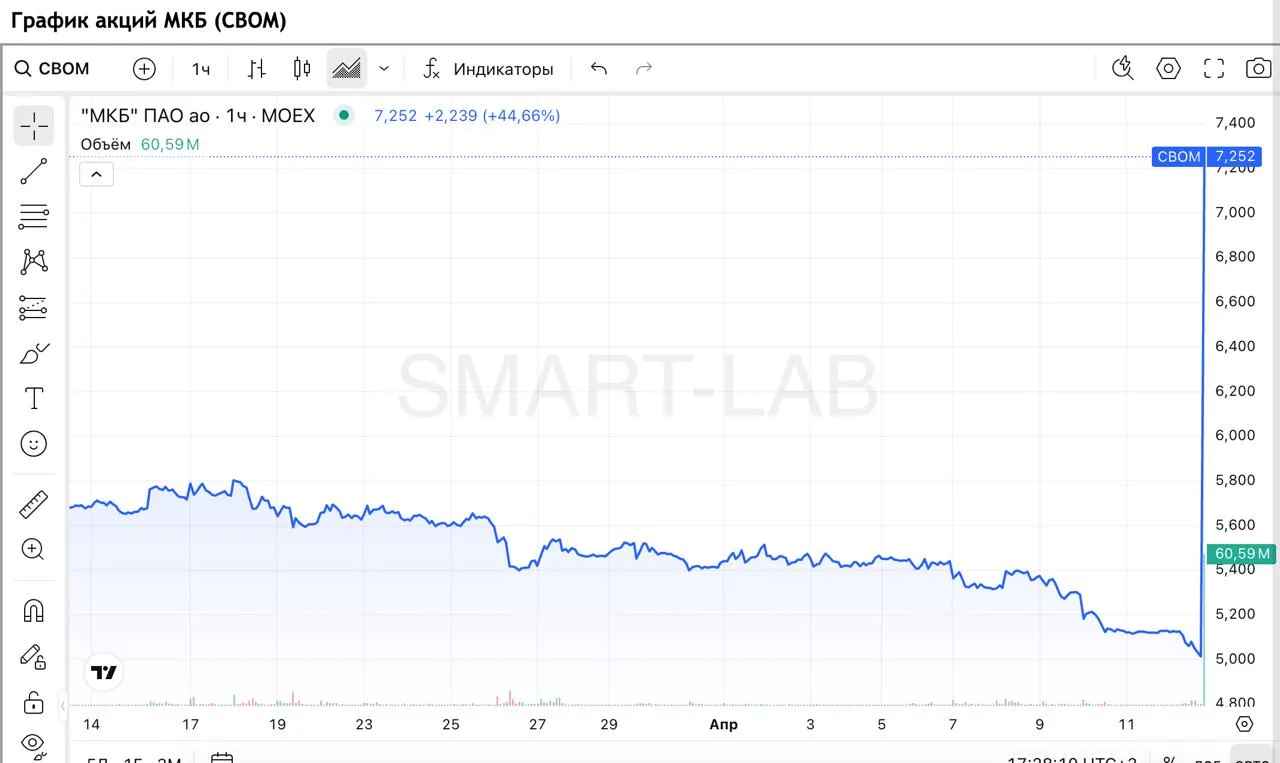Open the 1ч interval selector
Viewport: 1280px width, 763px height.
tap(201, 69)
